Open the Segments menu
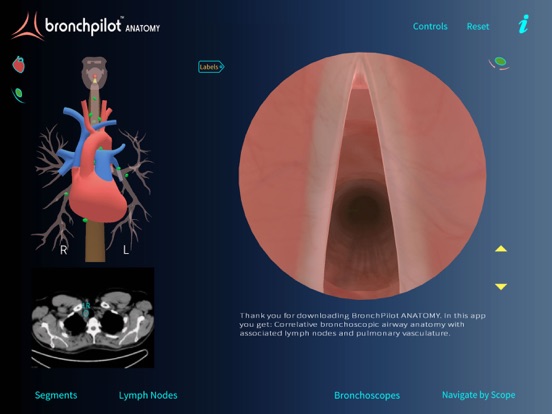Screen dimensions: 552x414 56,395
